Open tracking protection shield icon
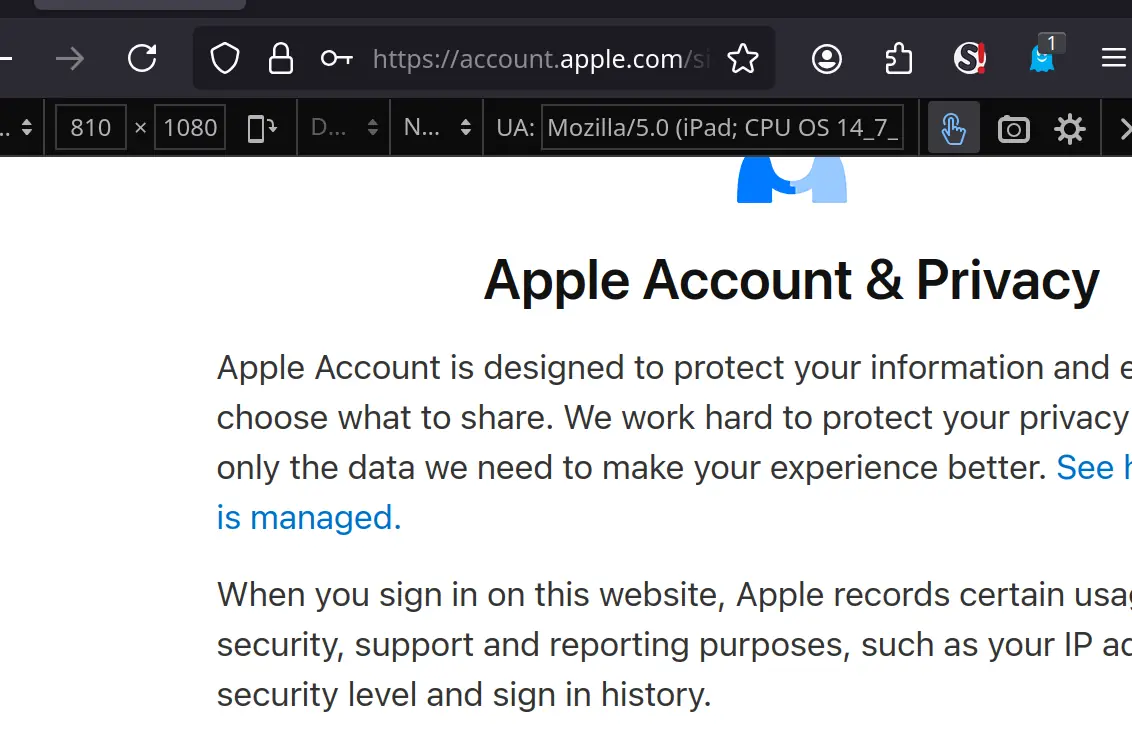This screenshot has height=755, width=1132. point(225,58)
